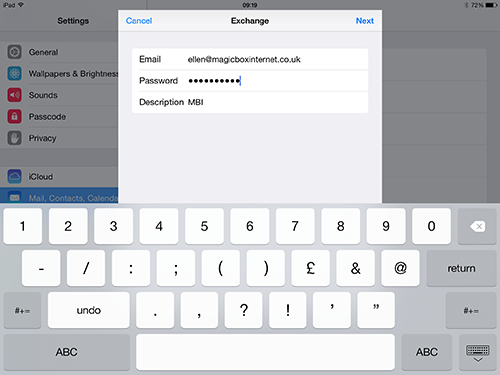
Task: Cancel the Exchange account setup
Action: click(139, 21)
